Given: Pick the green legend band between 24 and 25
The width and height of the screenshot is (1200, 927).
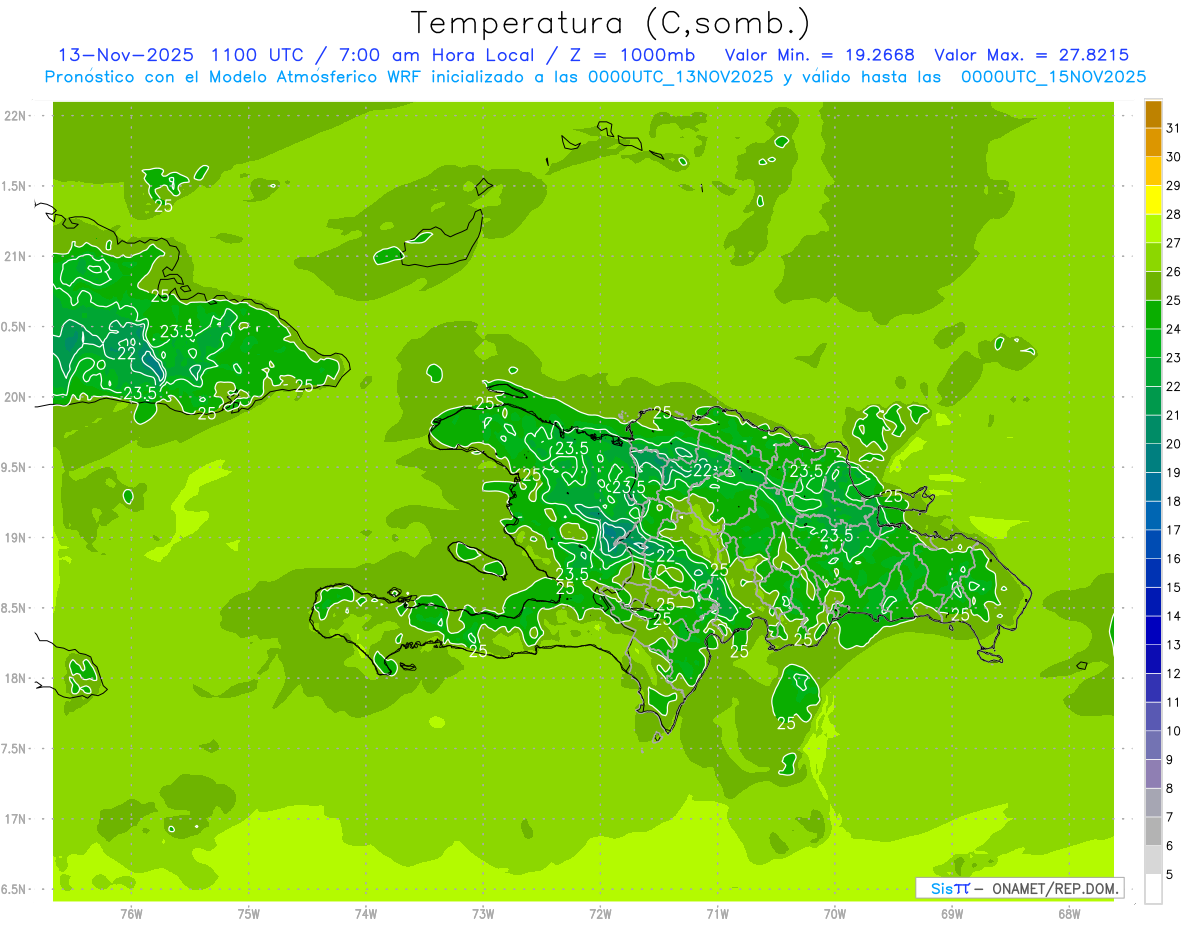Looking at the screenshot, I should [1153, 315].
